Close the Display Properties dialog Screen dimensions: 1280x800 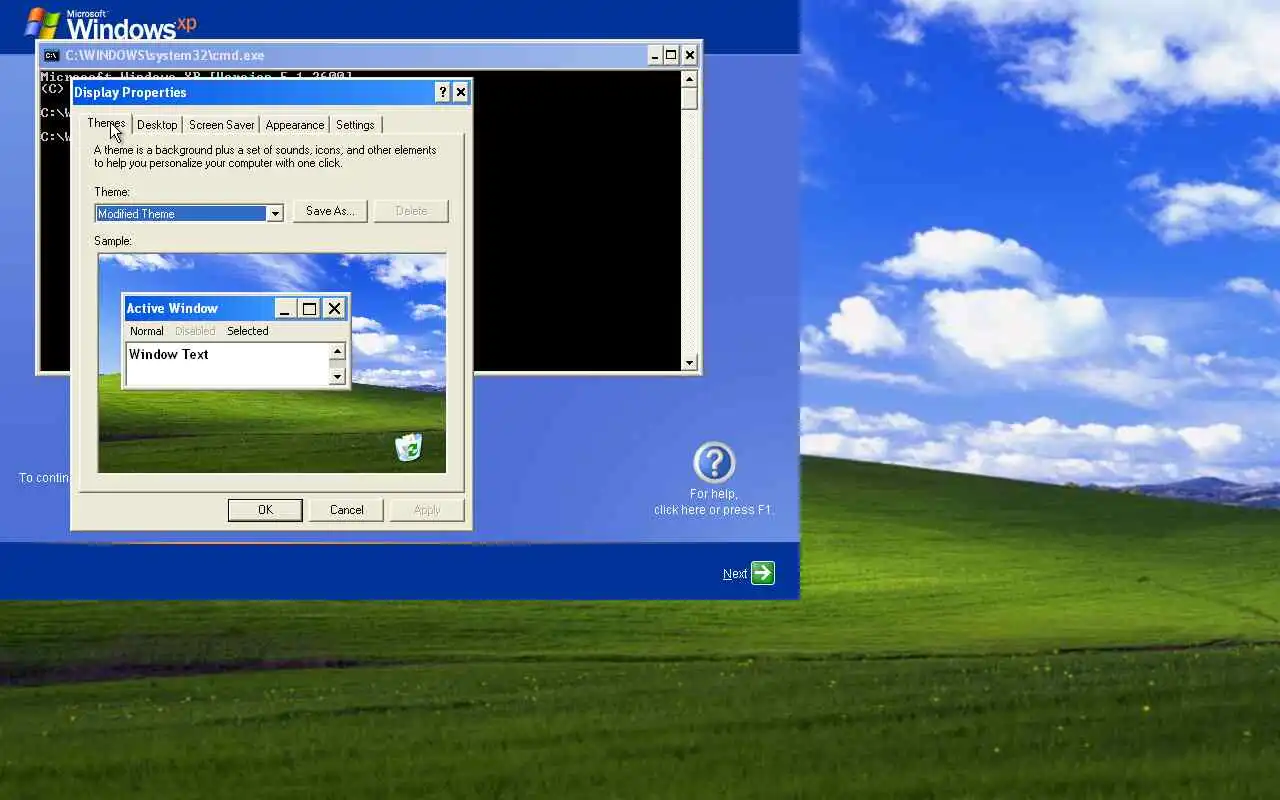[460, 92]
